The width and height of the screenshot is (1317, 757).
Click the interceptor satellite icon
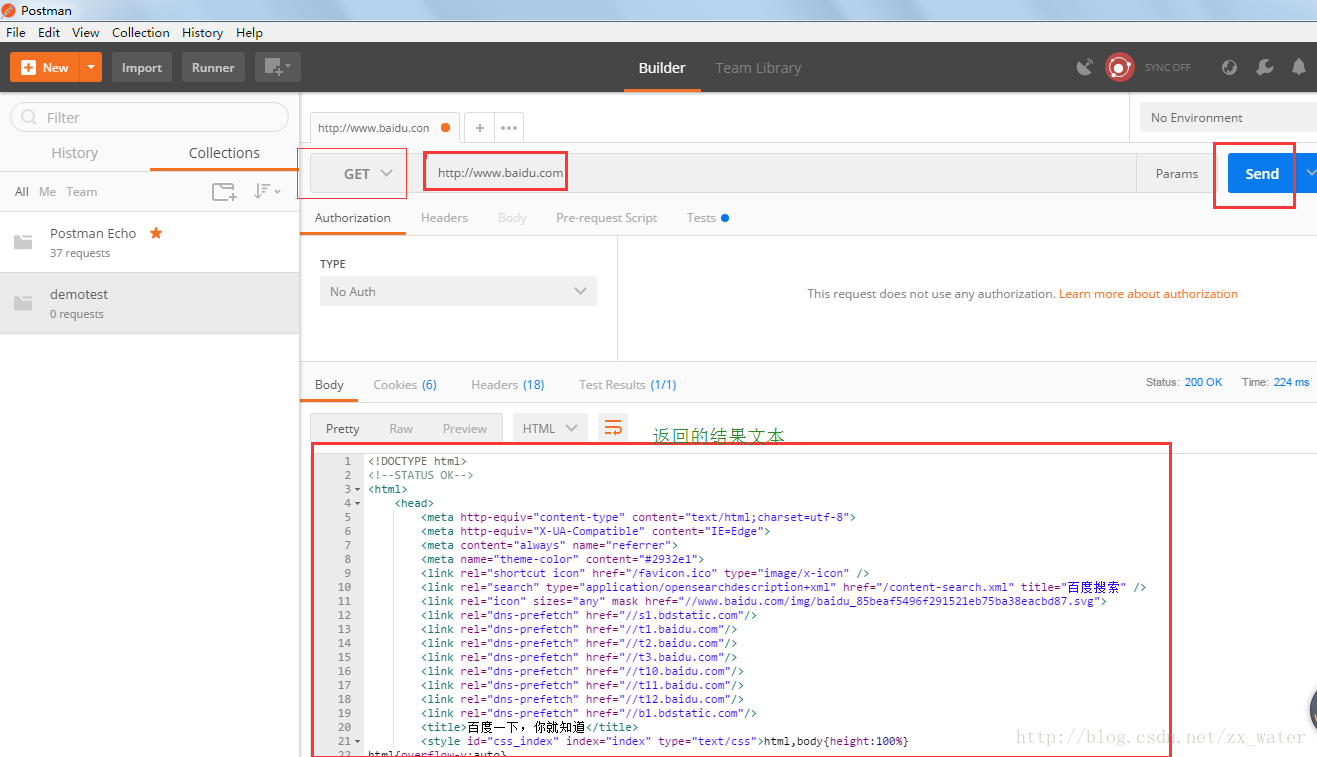(x=1085, y=67)
